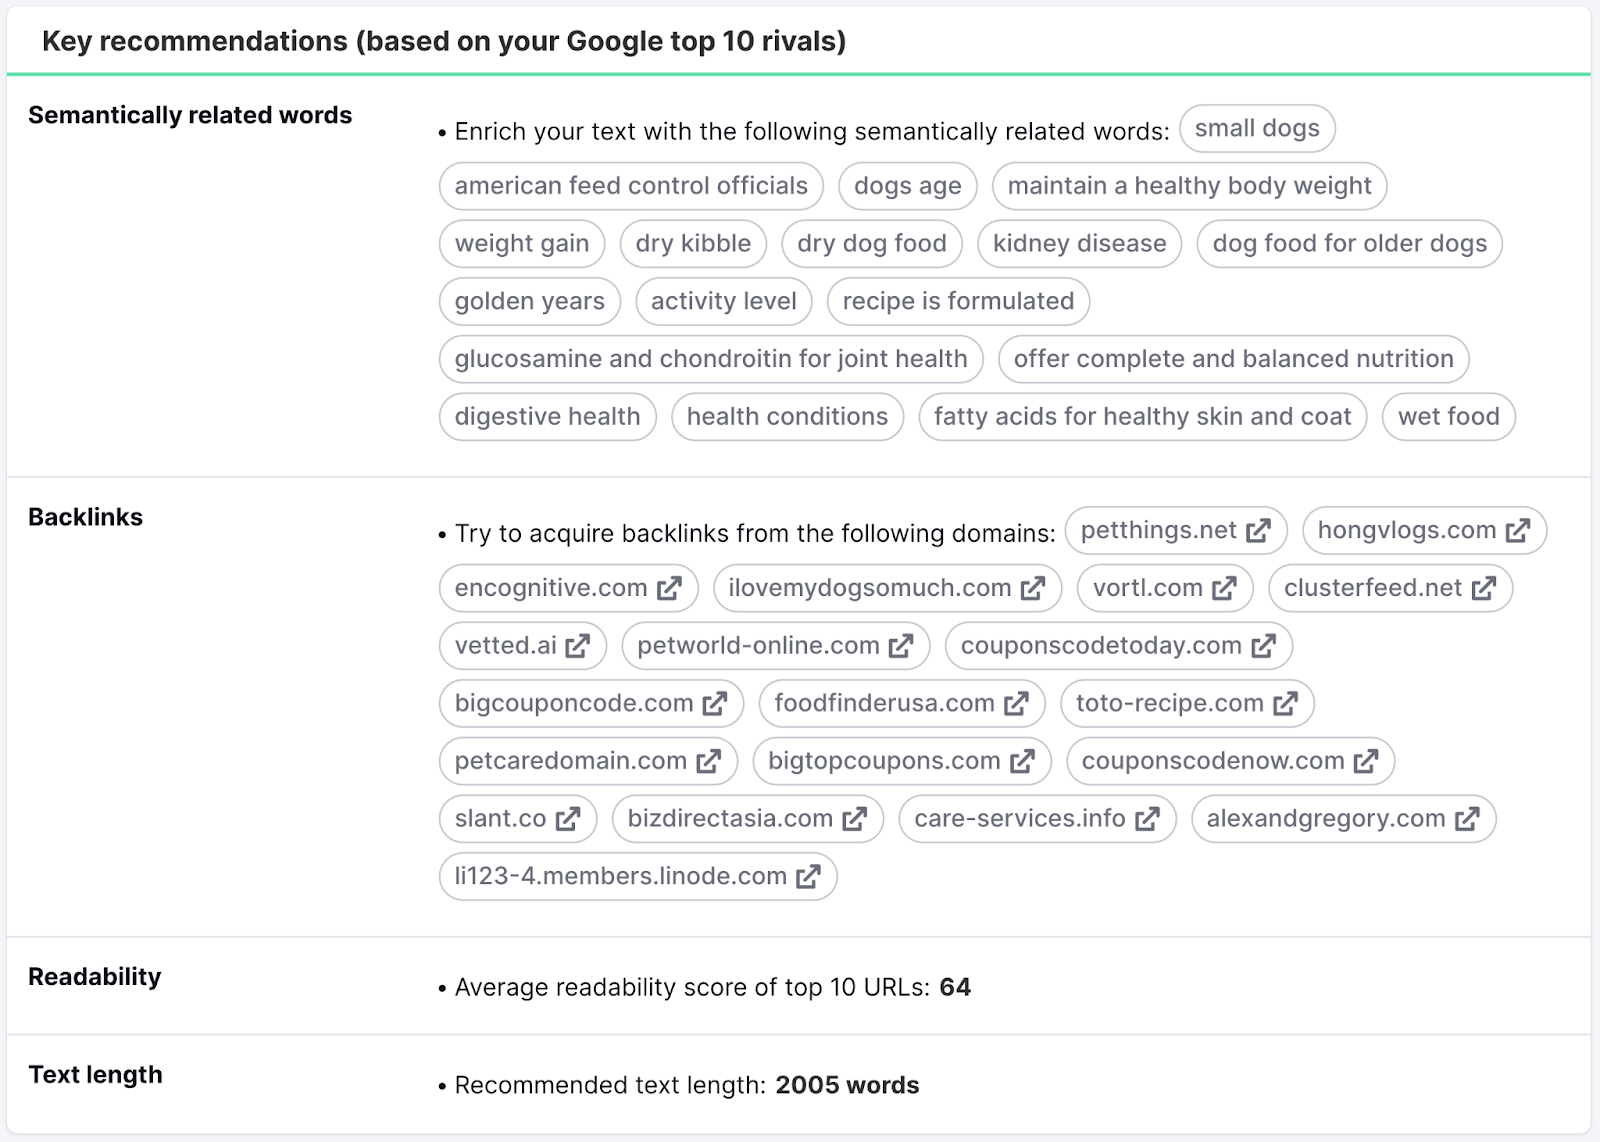Click external link icon beside slant.co
The width and height of the screenshot is (1600, 1142).
(x=568, y=819)
